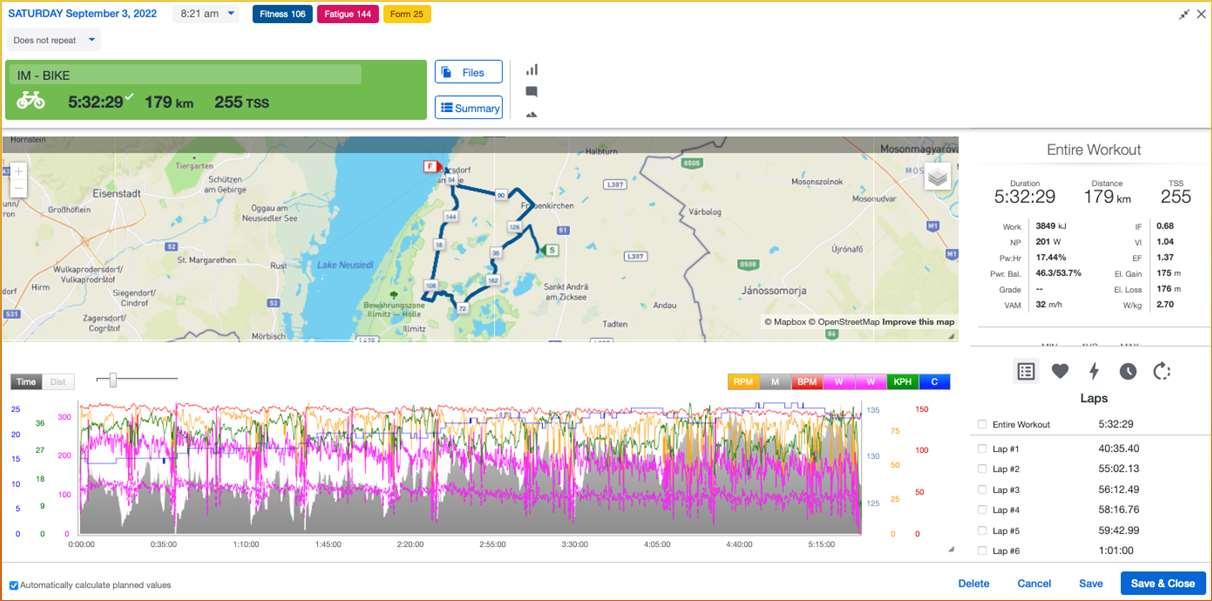Expand the Does not repeat dropdown

tap(55, 40)
